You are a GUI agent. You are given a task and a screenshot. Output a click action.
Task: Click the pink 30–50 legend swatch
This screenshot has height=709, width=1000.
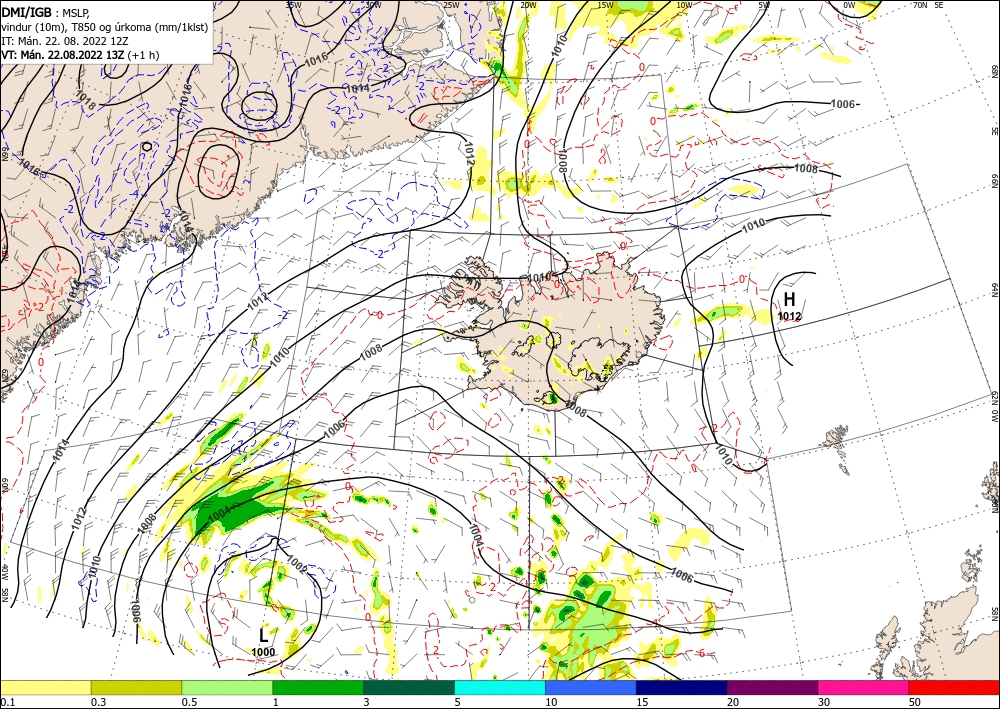[864, 687]
